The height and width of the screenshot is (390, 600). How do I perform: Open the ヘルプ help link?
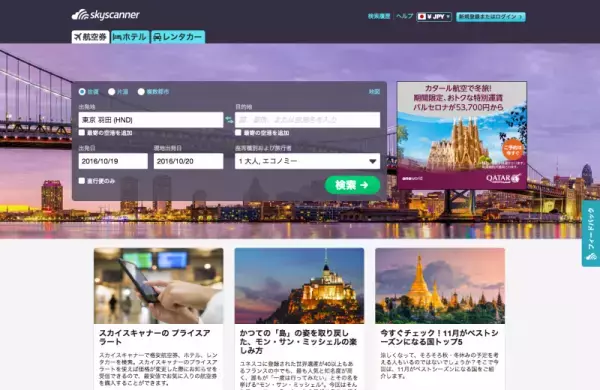[x=404, y=16]
